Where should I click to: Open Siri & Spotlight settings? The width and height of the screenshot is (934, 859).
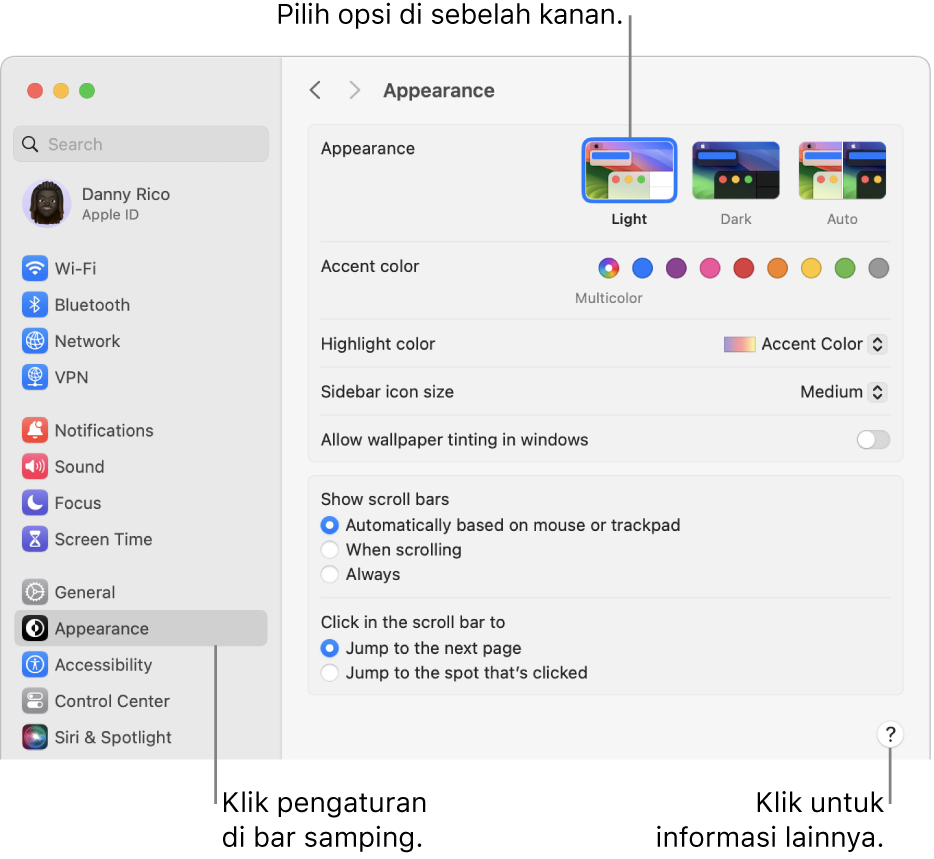(x=109, y=737)
